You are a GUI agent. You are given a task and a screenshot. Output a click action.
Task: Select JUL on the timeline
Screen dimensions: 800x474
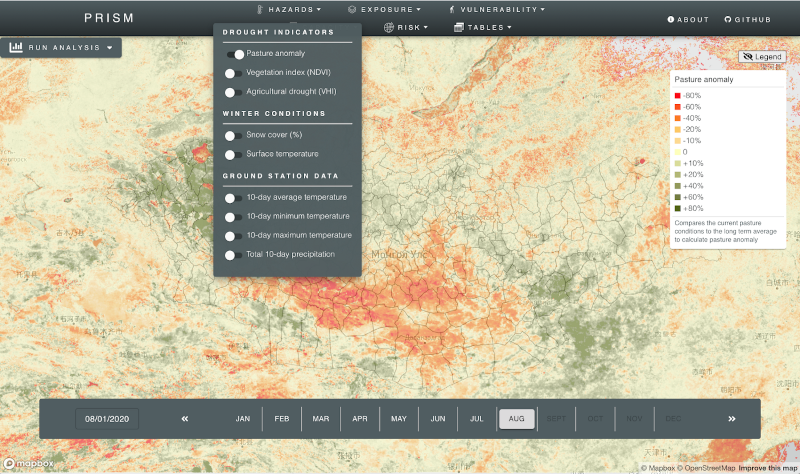coord(477,418)
